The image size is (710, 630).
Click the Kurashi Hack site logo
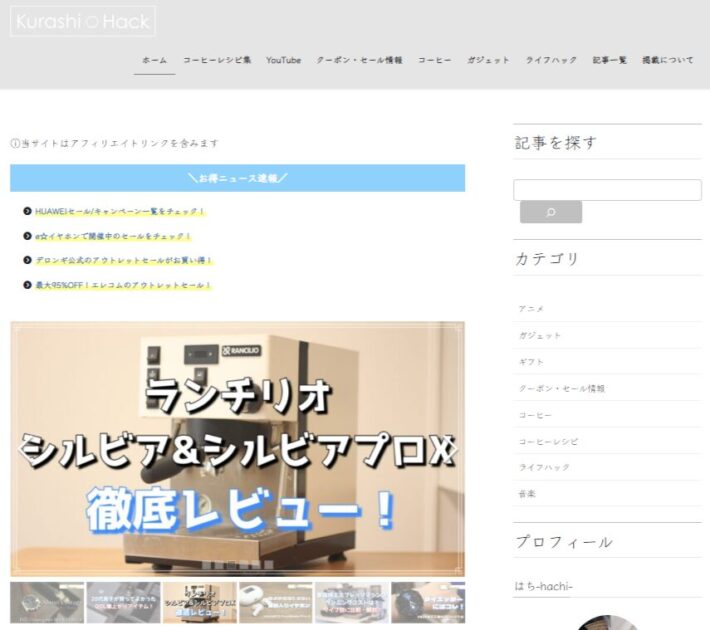click(83, 21)
